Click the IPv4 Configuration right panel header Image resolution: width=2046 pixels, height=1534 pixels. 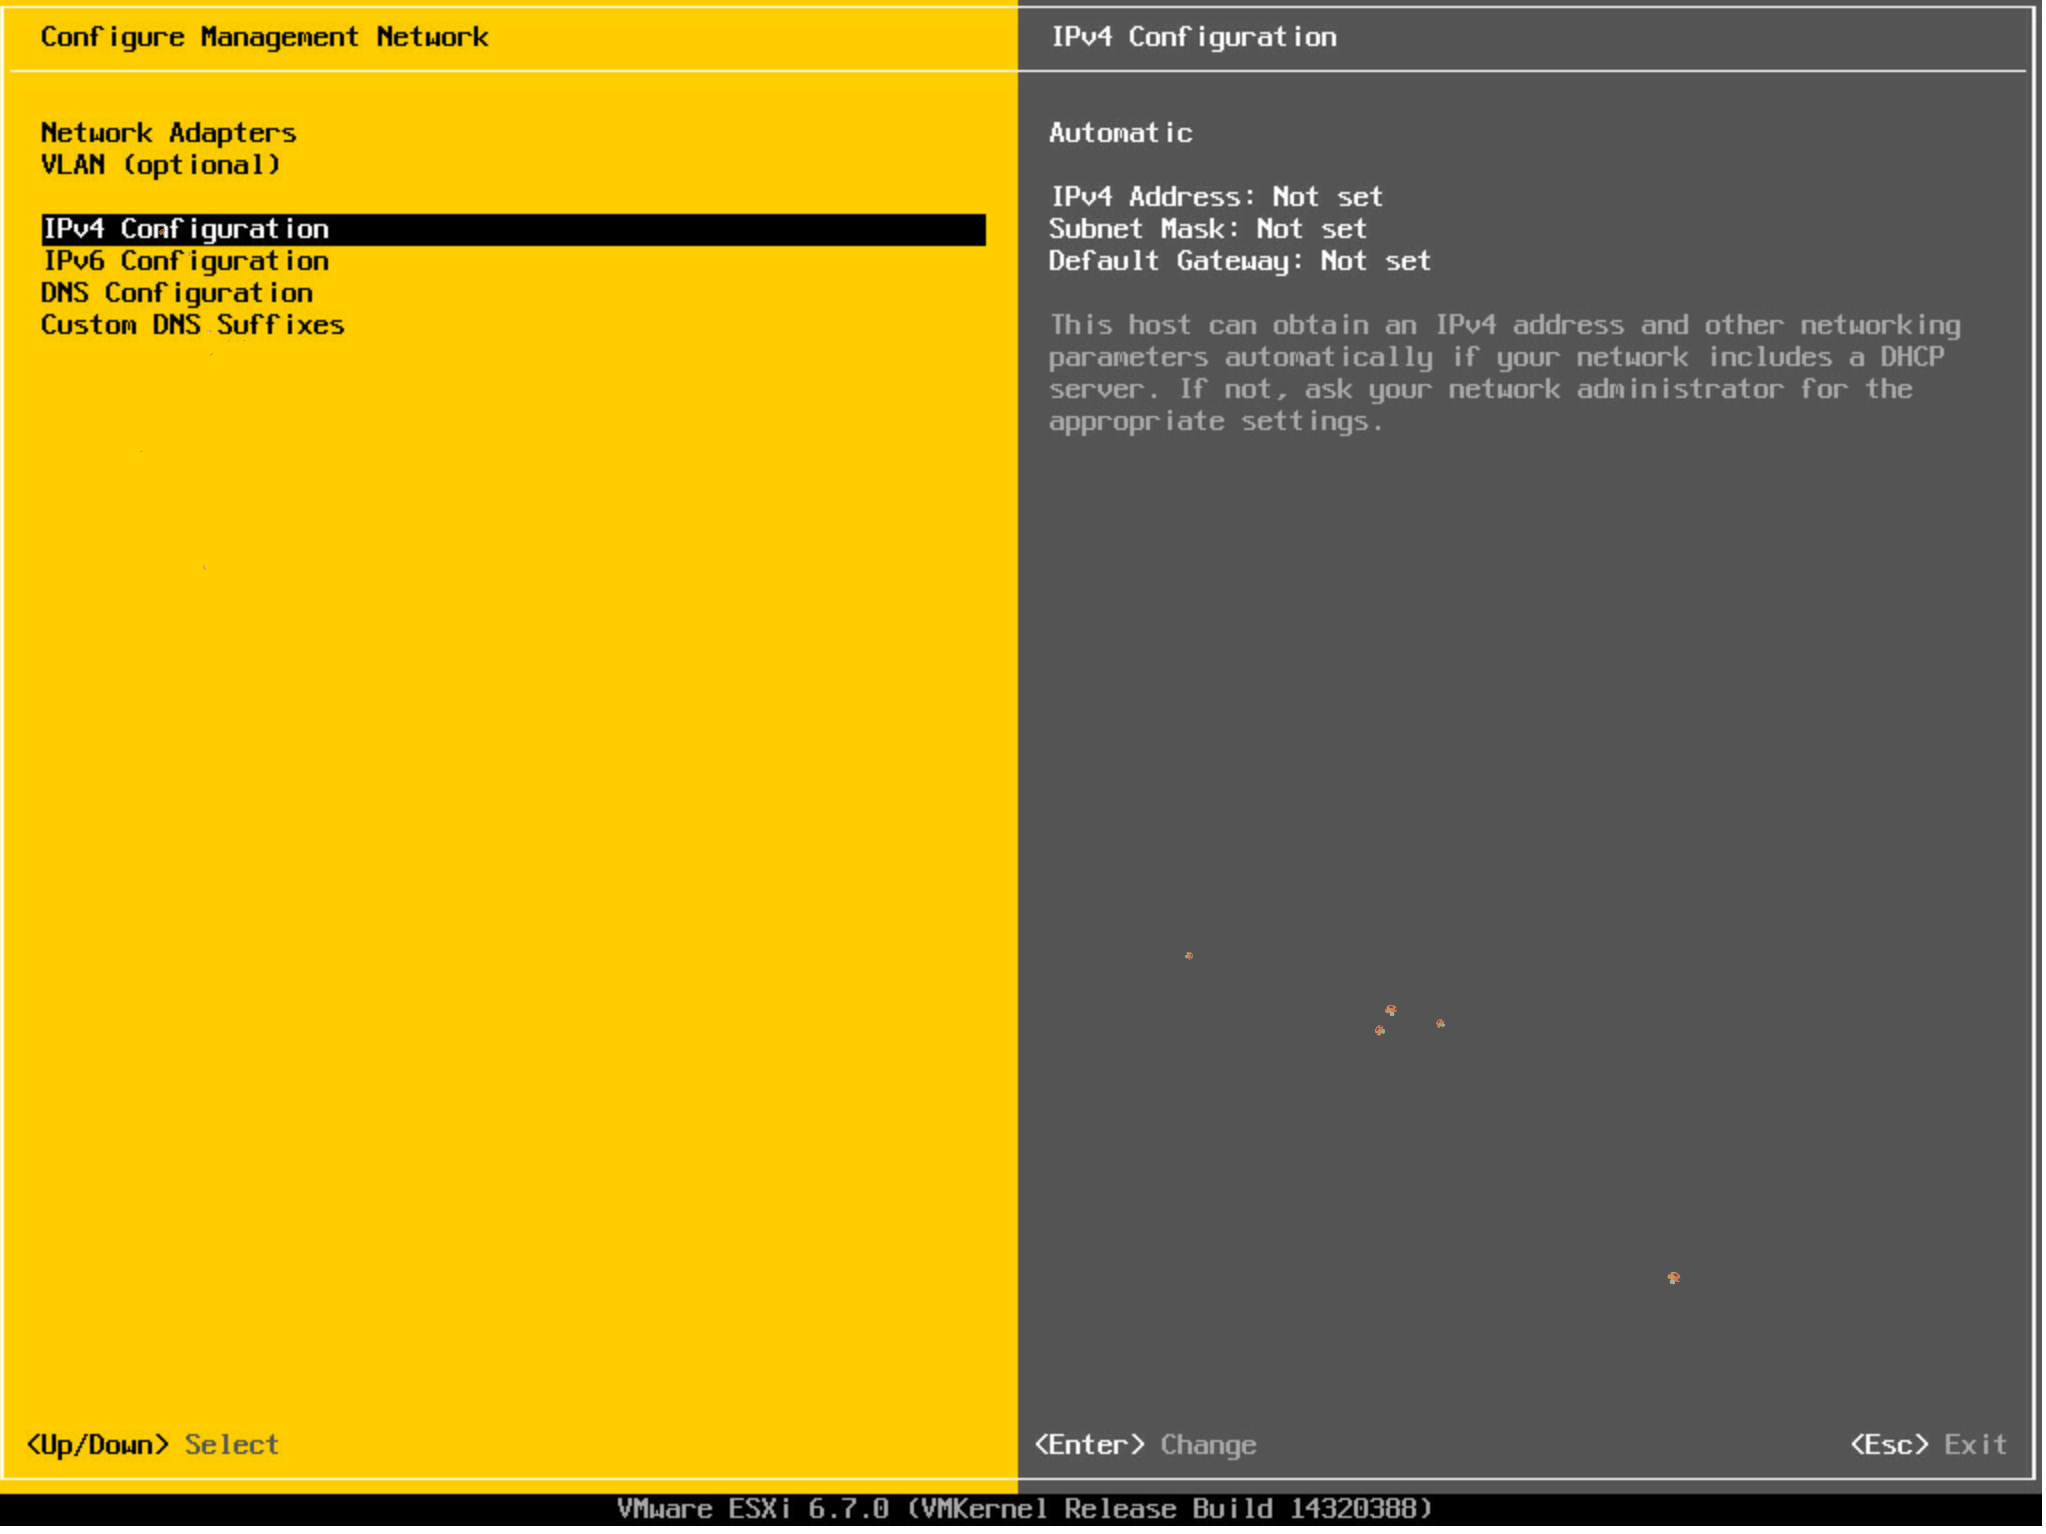[x=1192, y=37]
